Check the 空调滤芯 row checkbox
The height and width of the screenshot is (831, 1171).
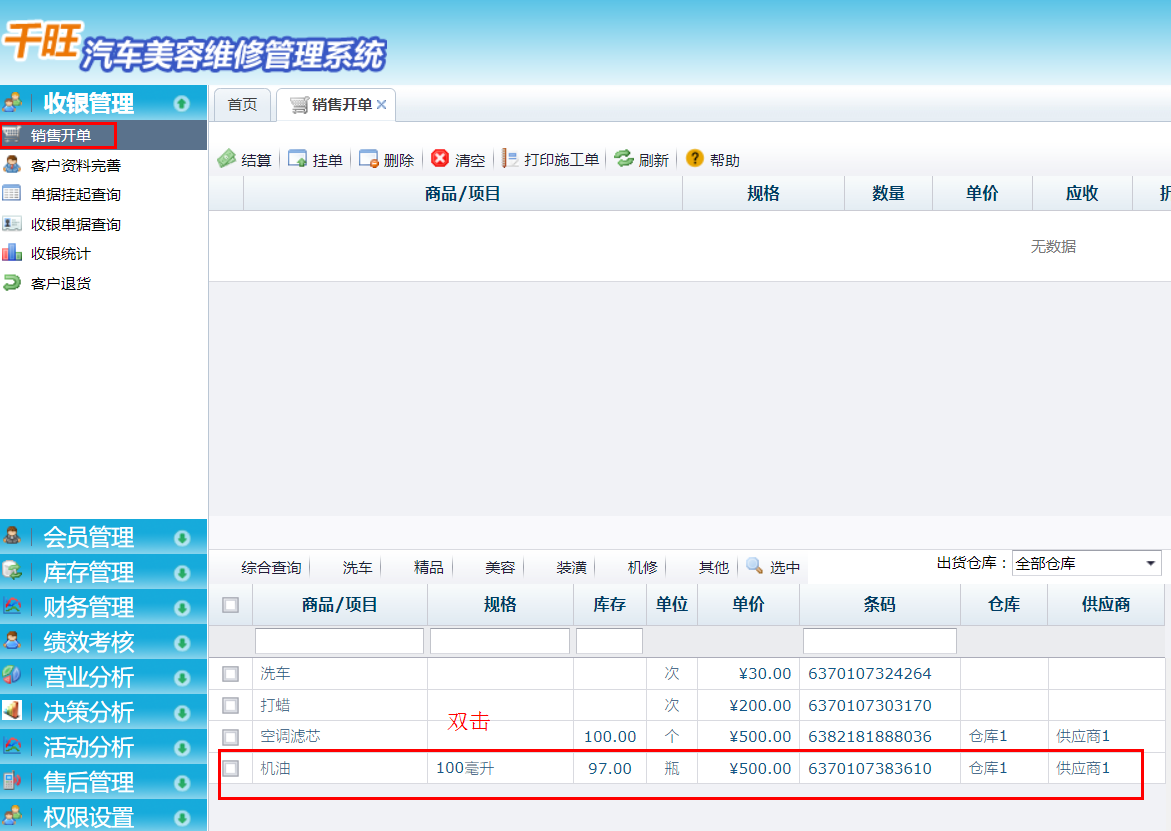pos(231,737)
